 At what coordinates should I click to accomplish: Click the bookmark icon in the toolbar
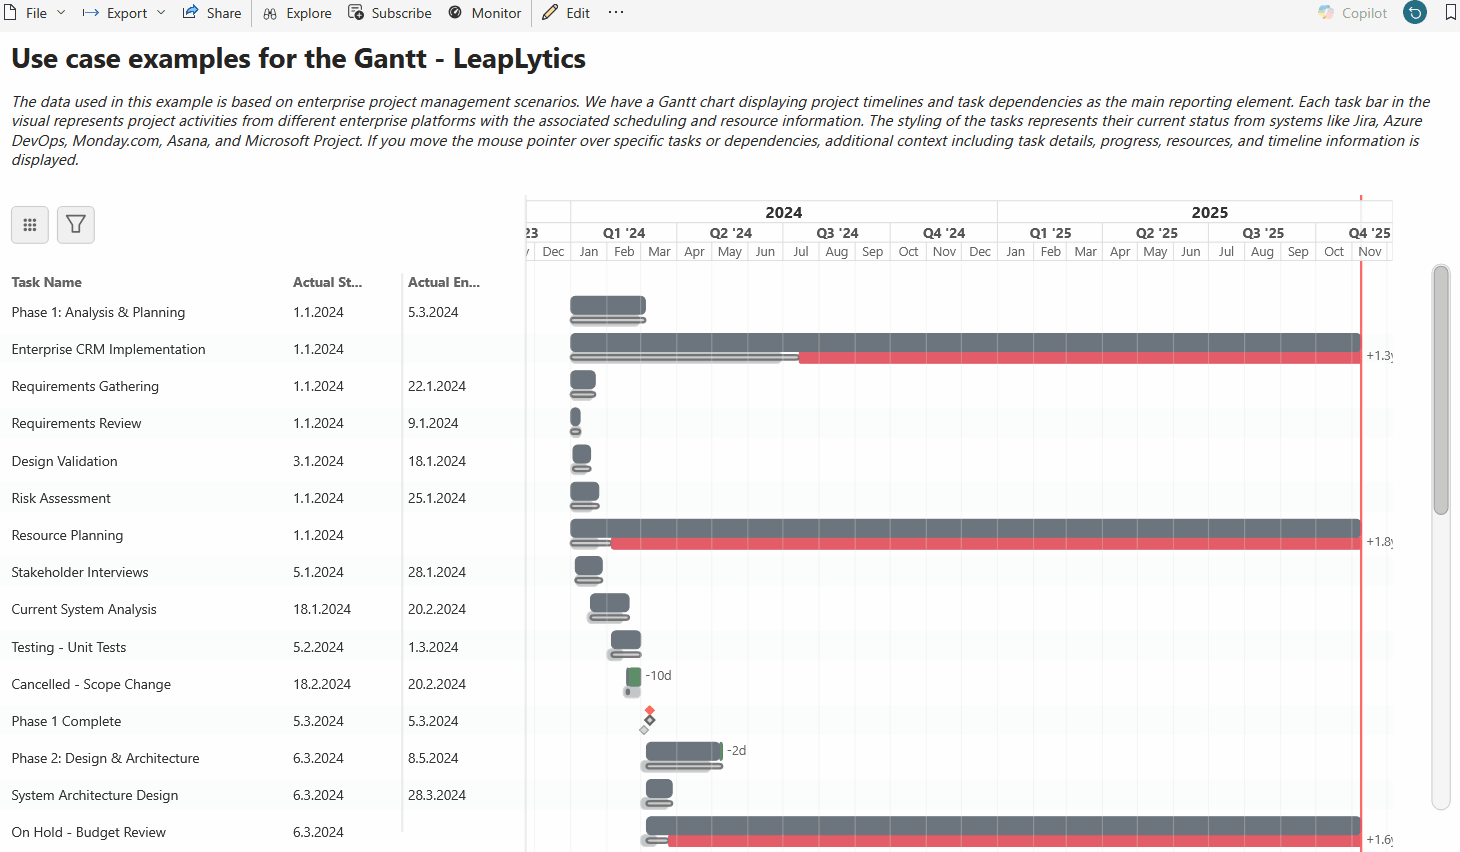(1450, 13)
